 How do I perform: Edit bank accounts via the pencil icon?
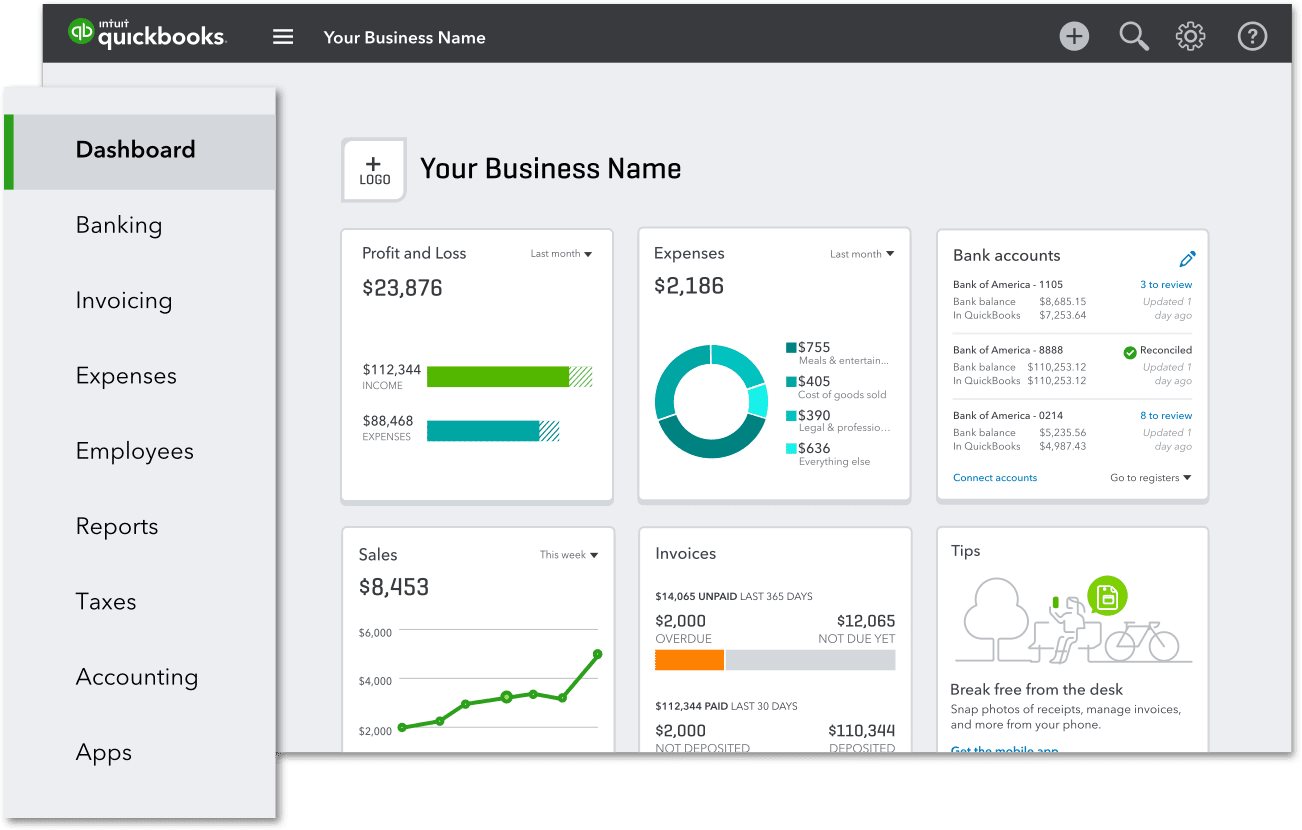(1187, 258)
